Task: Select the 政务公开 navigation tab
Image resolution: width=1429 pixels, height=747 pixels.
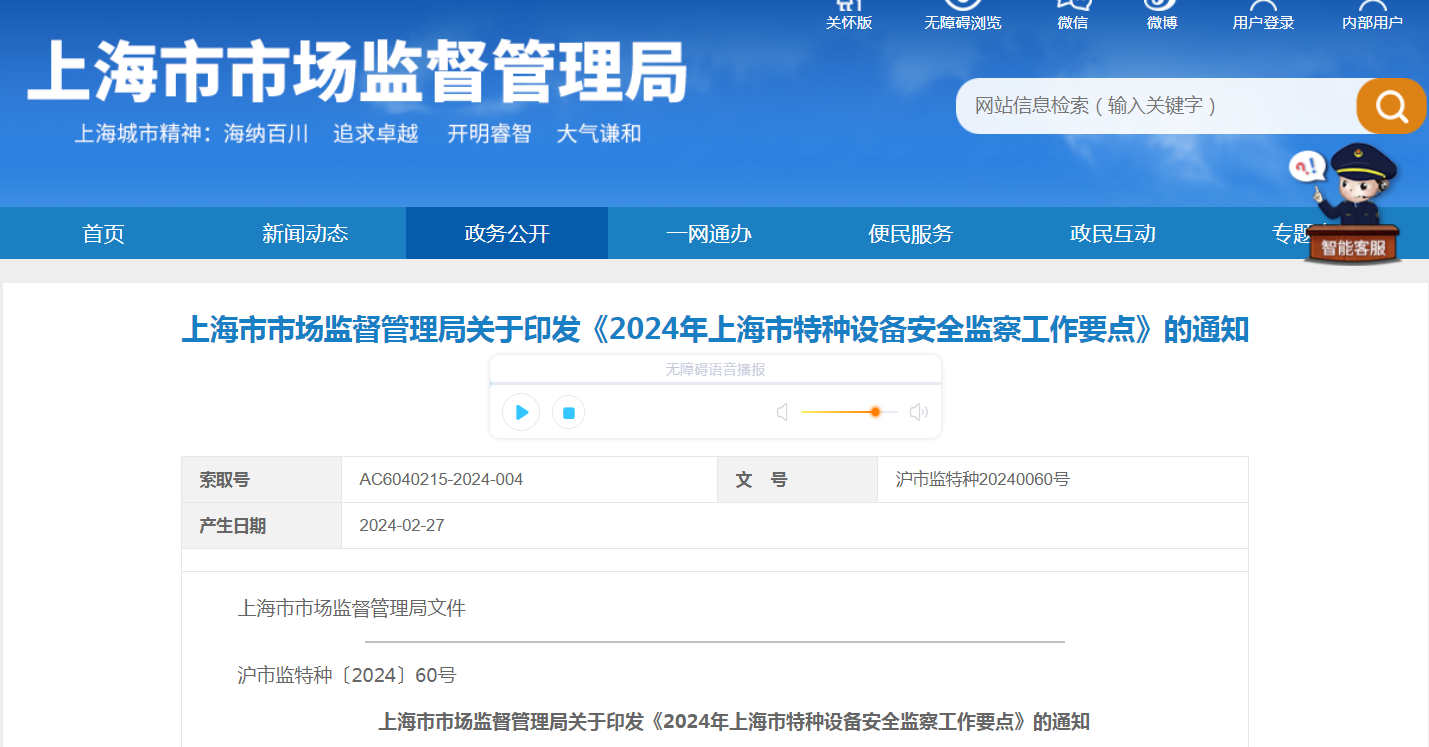Action: click(x=507, y=233)
